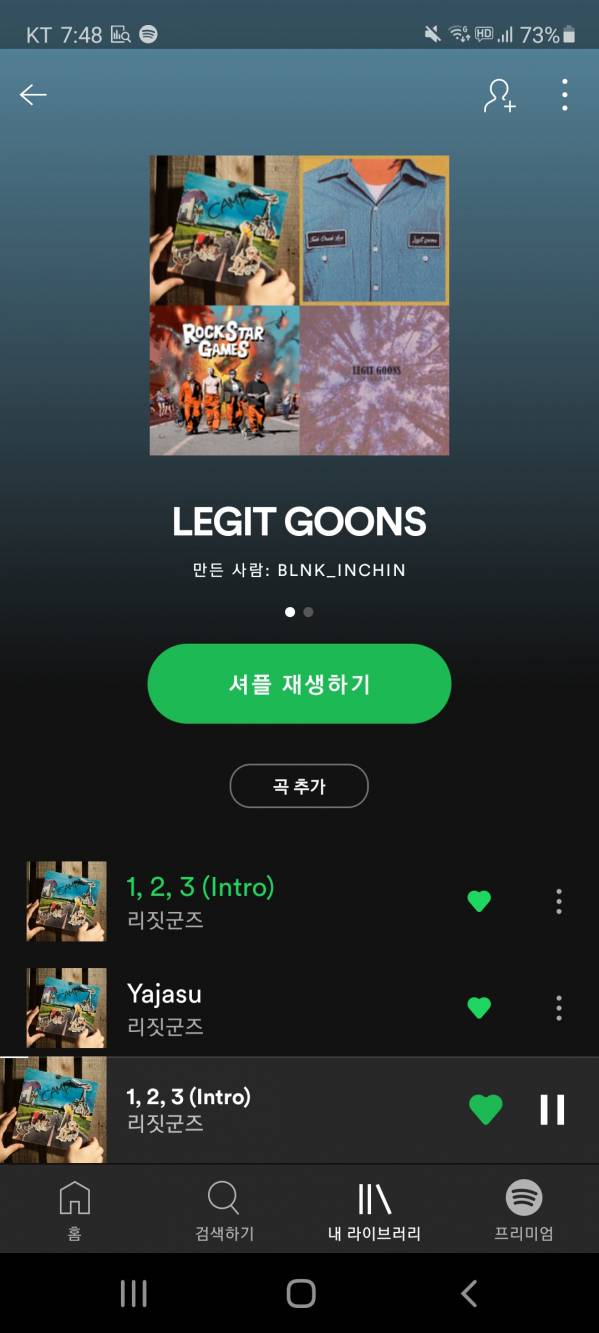Image resolution: width=599 pixels, height=1333 pixels.
Task: Go to the 홈 tab
Action: [75, 1210]
